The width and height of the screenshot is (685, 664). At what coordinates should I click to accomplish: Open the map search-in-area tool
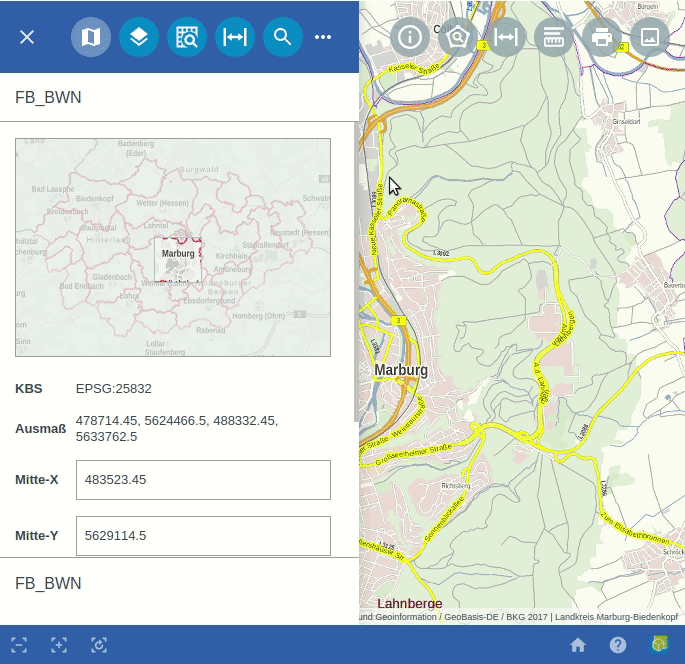[187, 37]
